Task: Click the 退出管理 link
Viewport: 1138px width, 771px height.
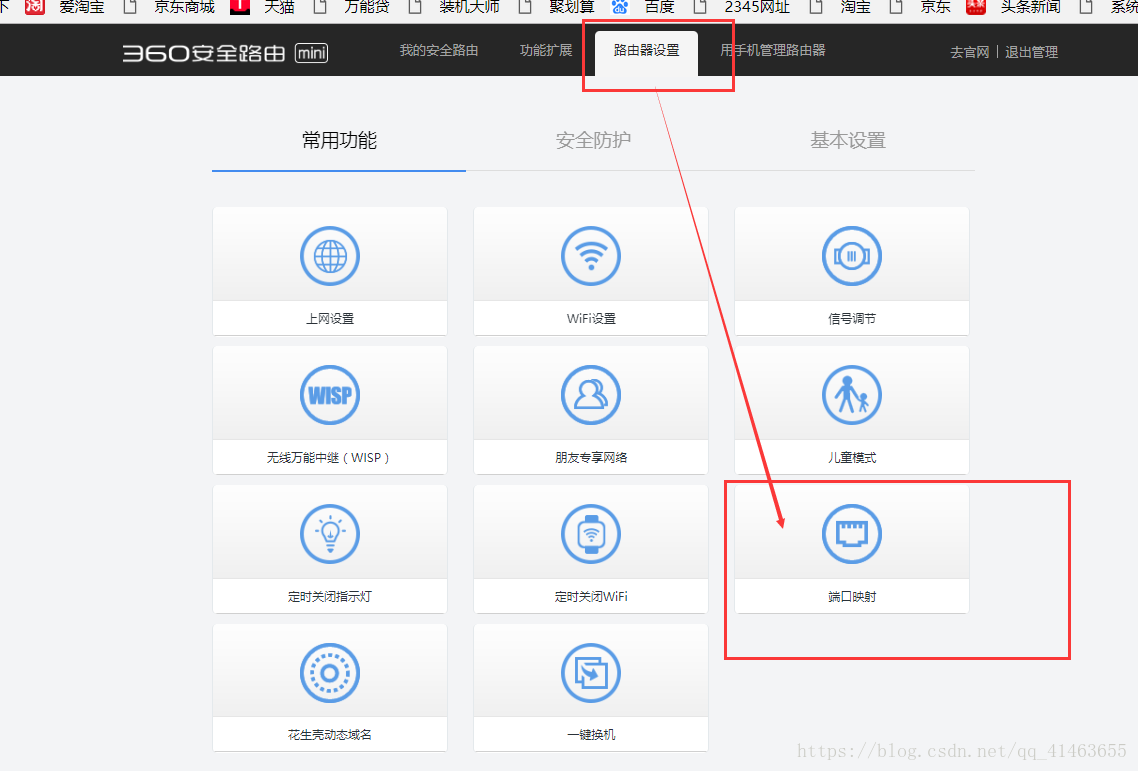Action: [1031, 52]
